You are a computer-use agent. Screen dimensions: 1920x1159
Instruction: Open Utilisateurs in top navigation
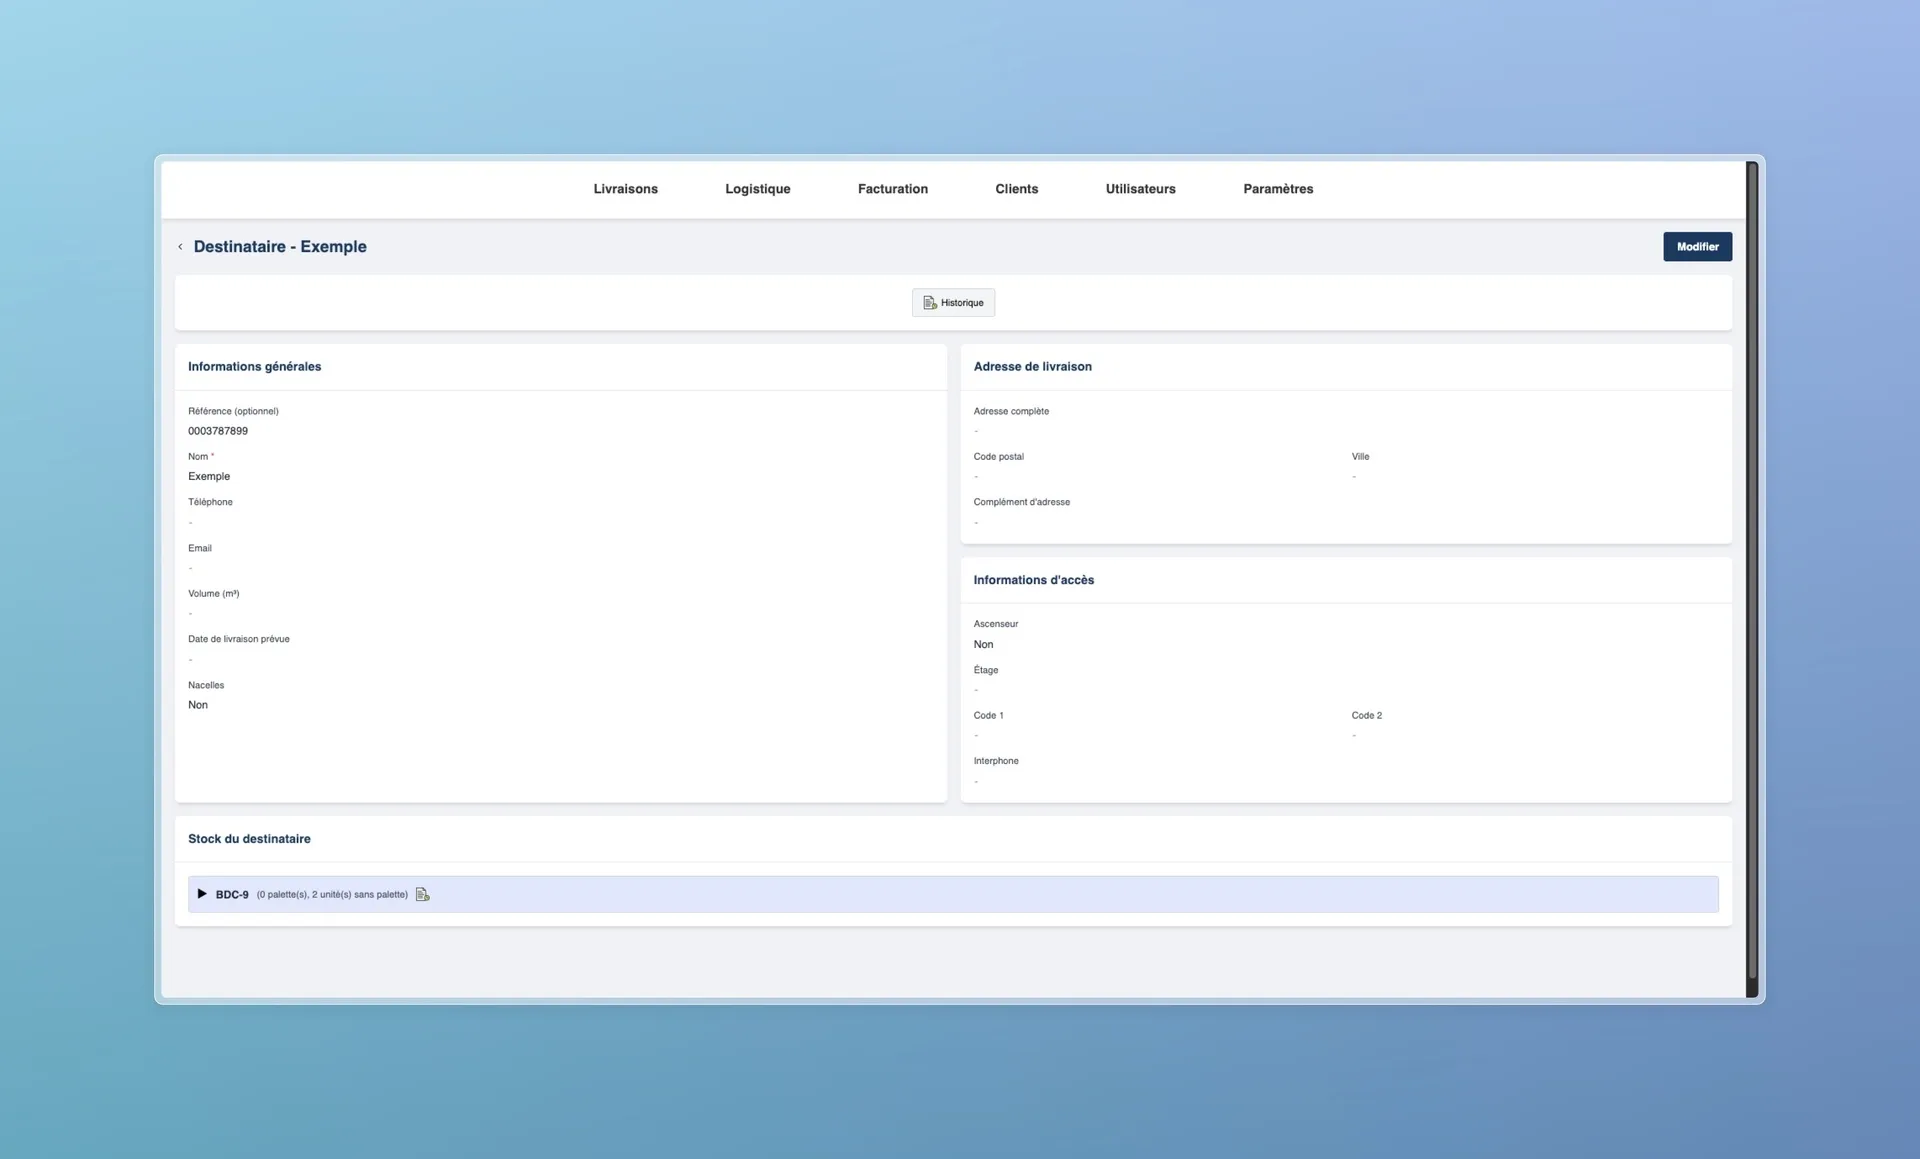1140,189
